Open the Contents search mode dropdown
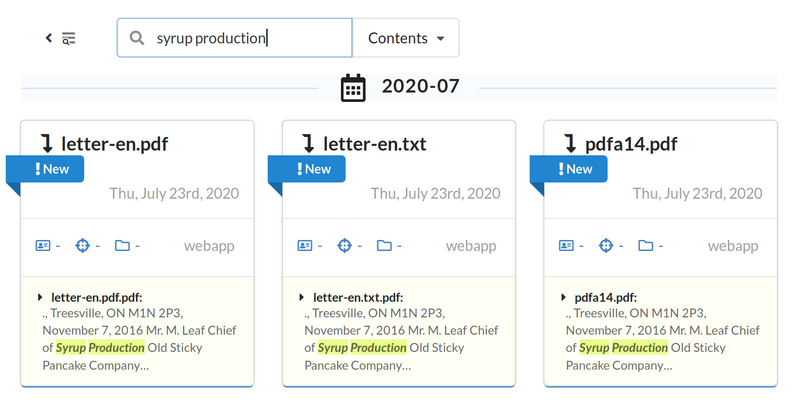The height and width of the screenshot is (400, 800). pos(406,38)
